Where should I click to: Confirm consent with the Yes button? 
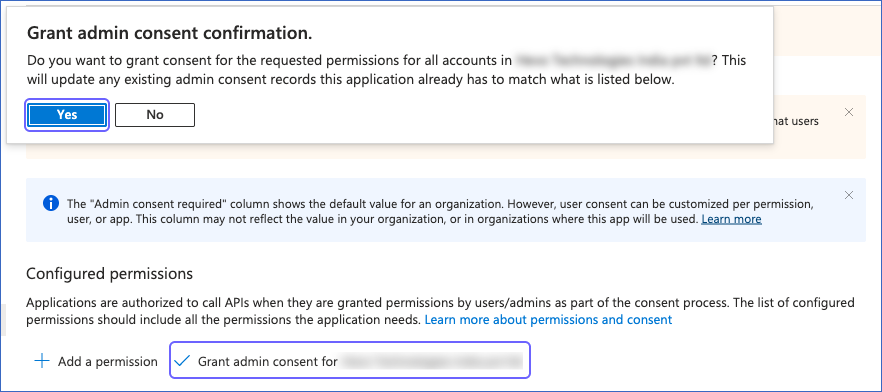(x=67, y=115)
